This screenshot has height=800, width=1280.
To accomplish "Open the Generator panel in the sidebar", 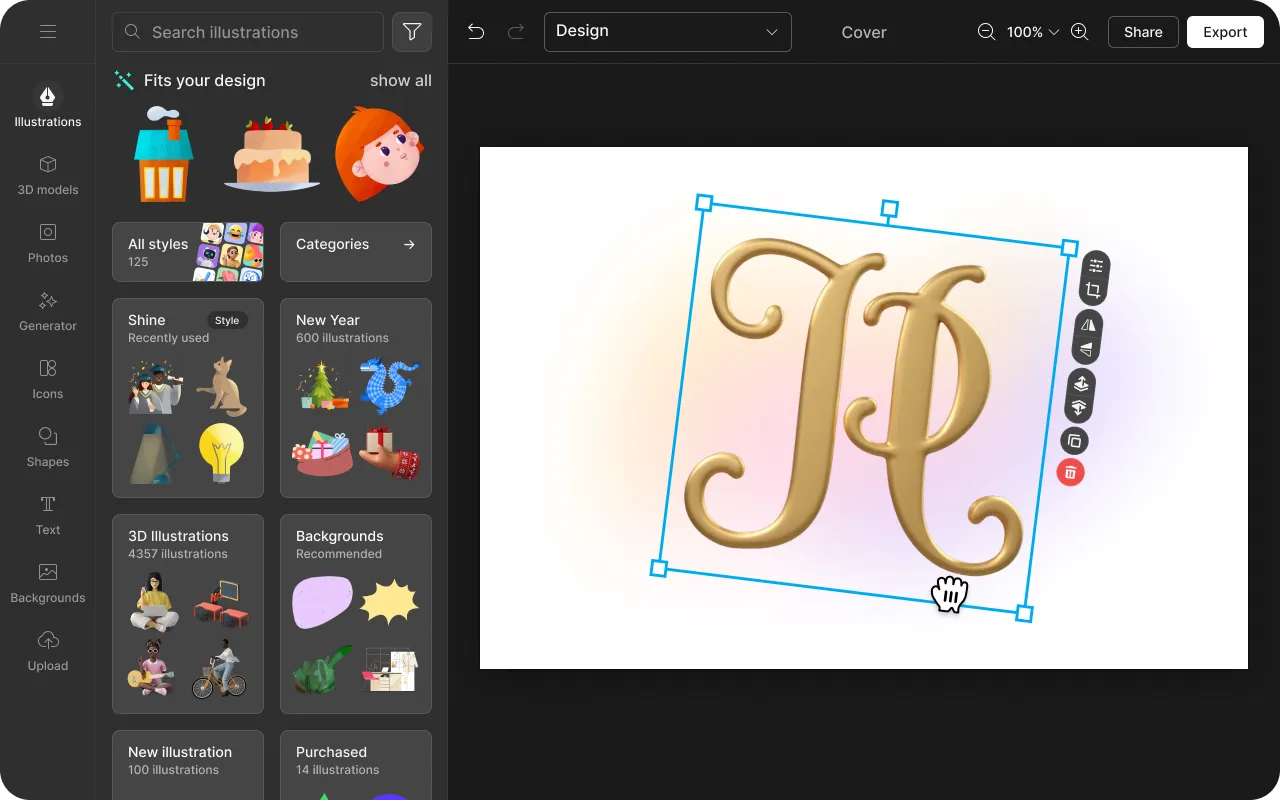I will (x=47, y=310).
